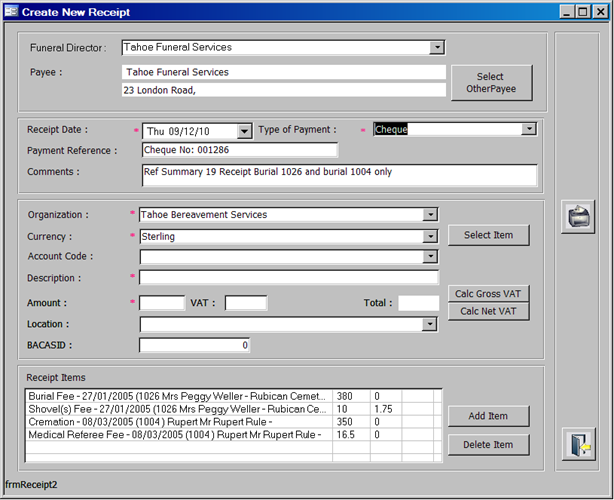Click inside the Comments text box

pos(339,175)
